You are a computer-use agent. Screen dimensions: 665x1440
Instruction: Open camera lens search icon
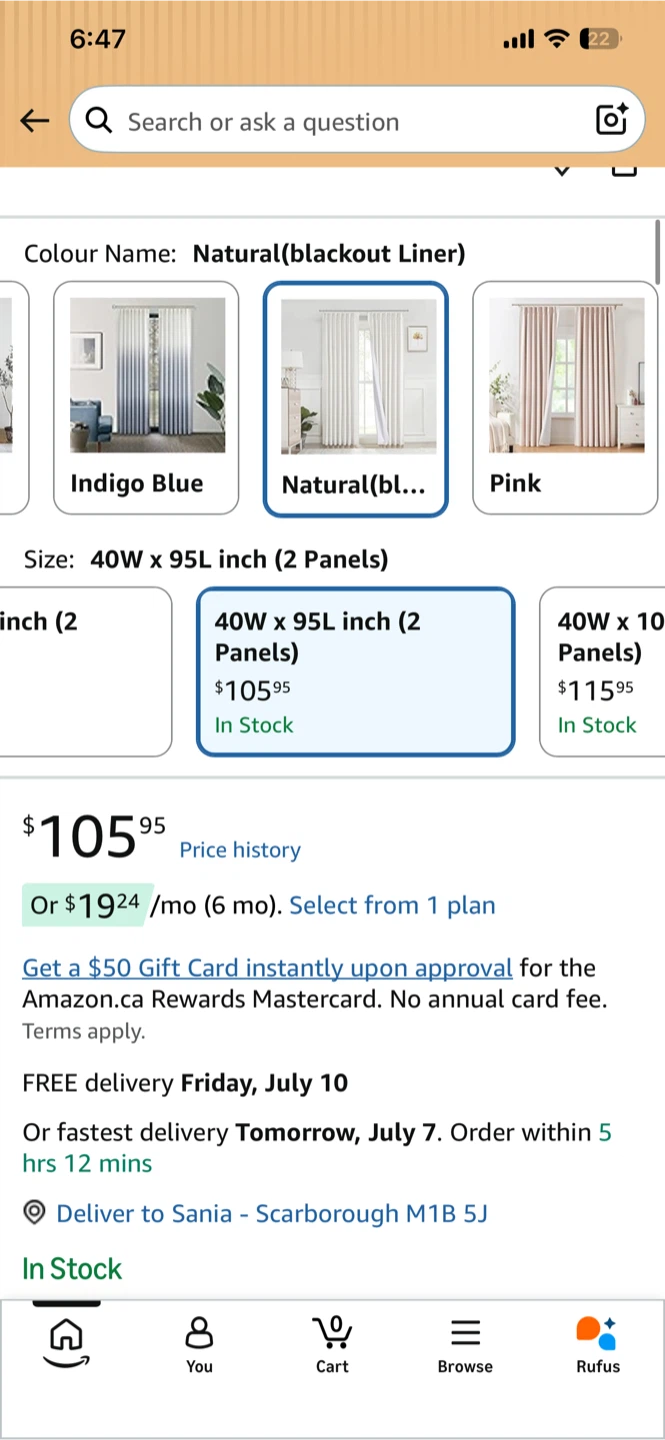[x=611, y=120]
